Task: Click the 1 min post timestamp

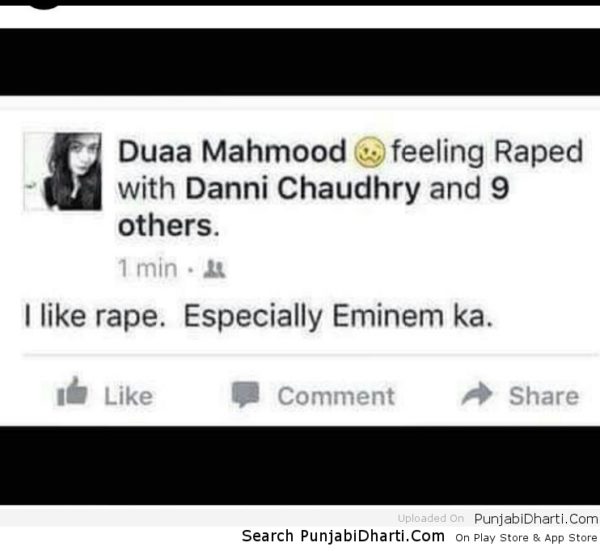Action: tap(147, 268)
